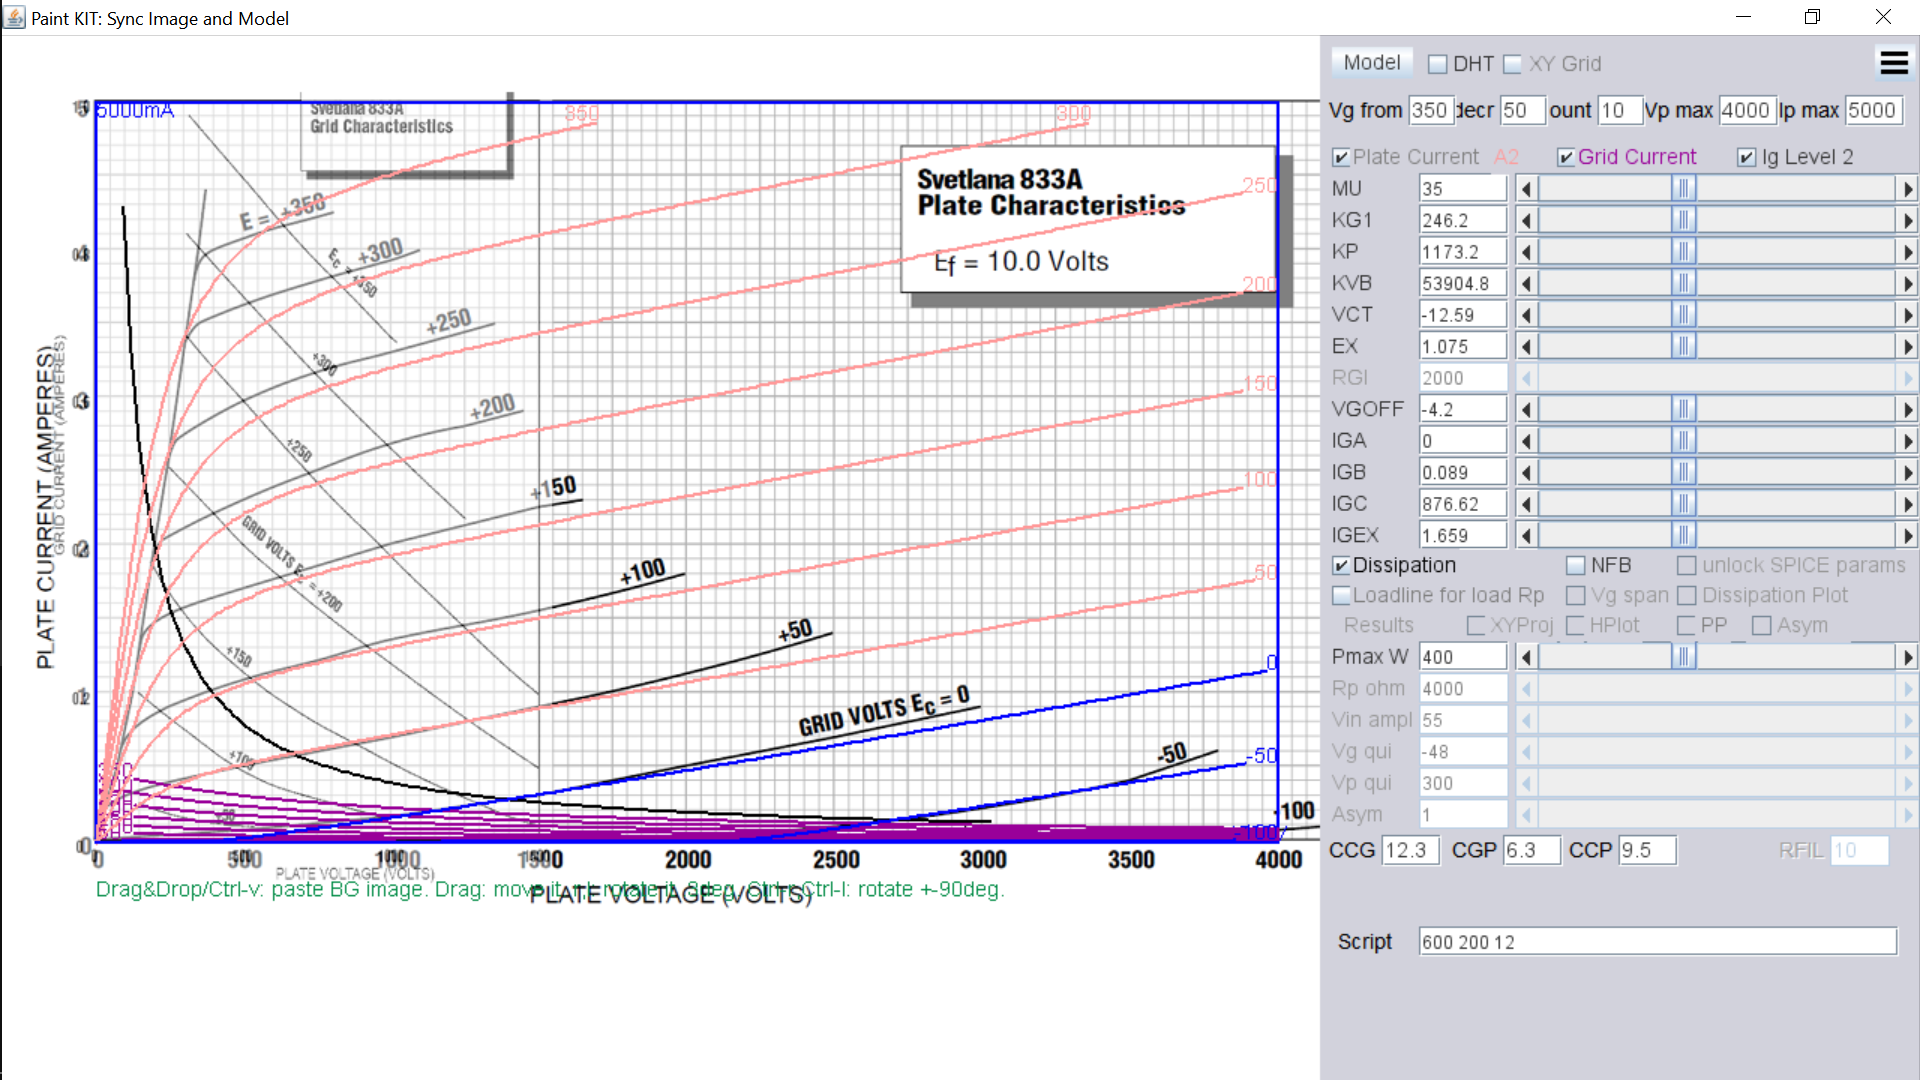Toggle the Plate Current checkbox
Screen dimensions: 1920x1080
(1341, 157)
